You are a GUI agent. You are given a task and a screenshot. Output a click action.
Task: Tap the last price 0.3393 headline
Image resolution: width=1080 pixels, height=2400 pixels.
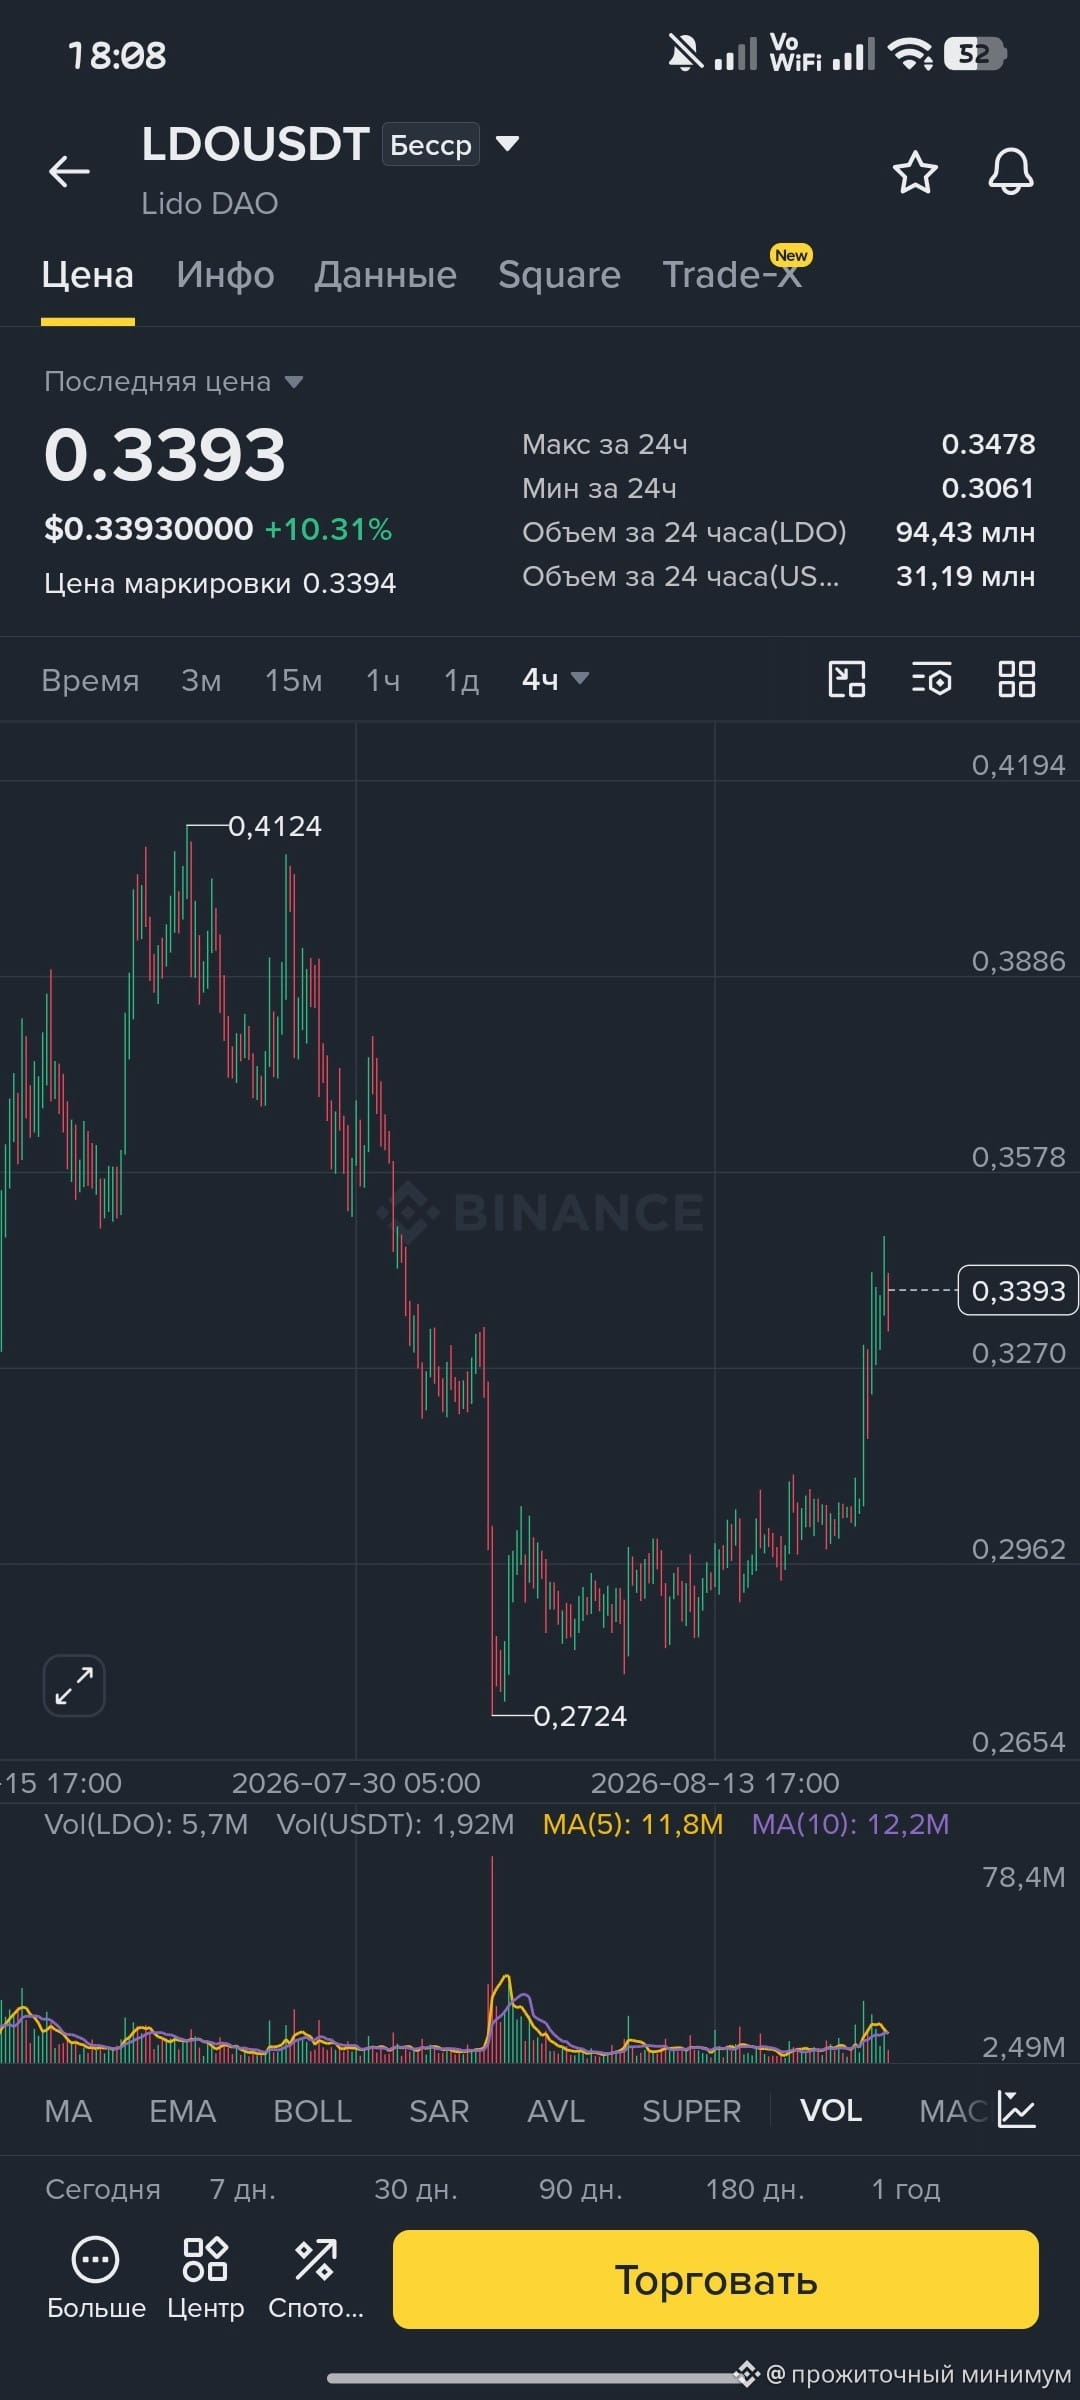[165, 455]
